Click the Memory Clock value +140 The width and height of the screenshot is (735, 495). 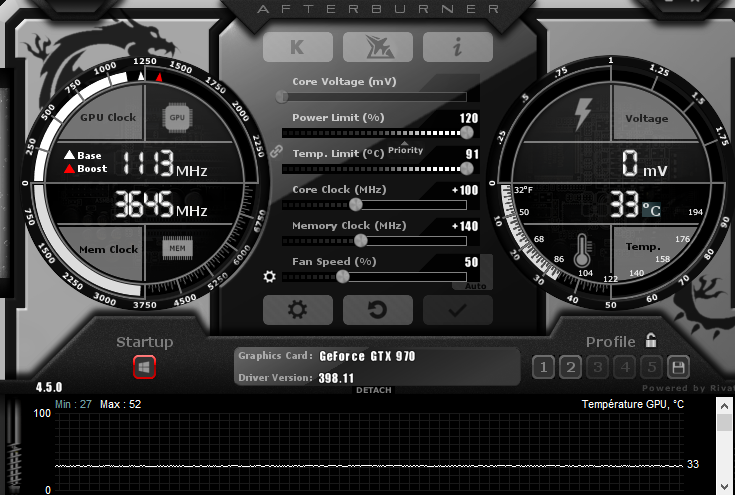tap(465, 226)
